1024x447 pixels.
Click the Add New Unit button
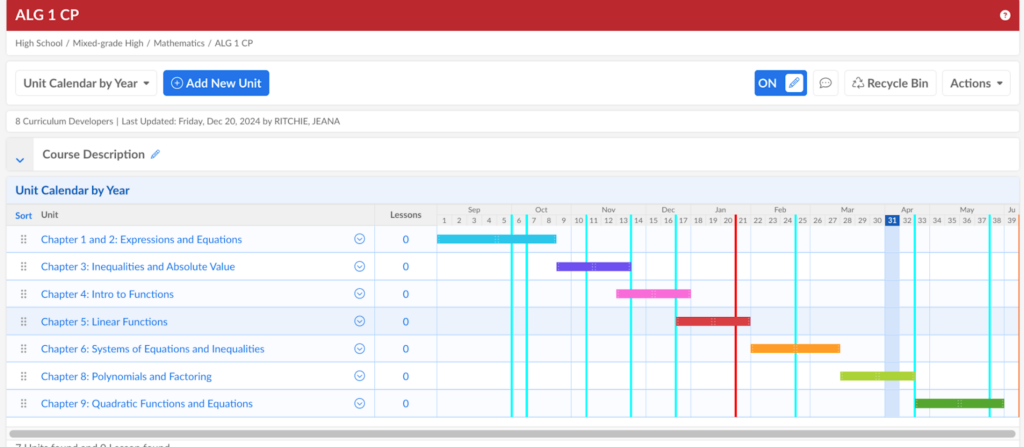216,83
